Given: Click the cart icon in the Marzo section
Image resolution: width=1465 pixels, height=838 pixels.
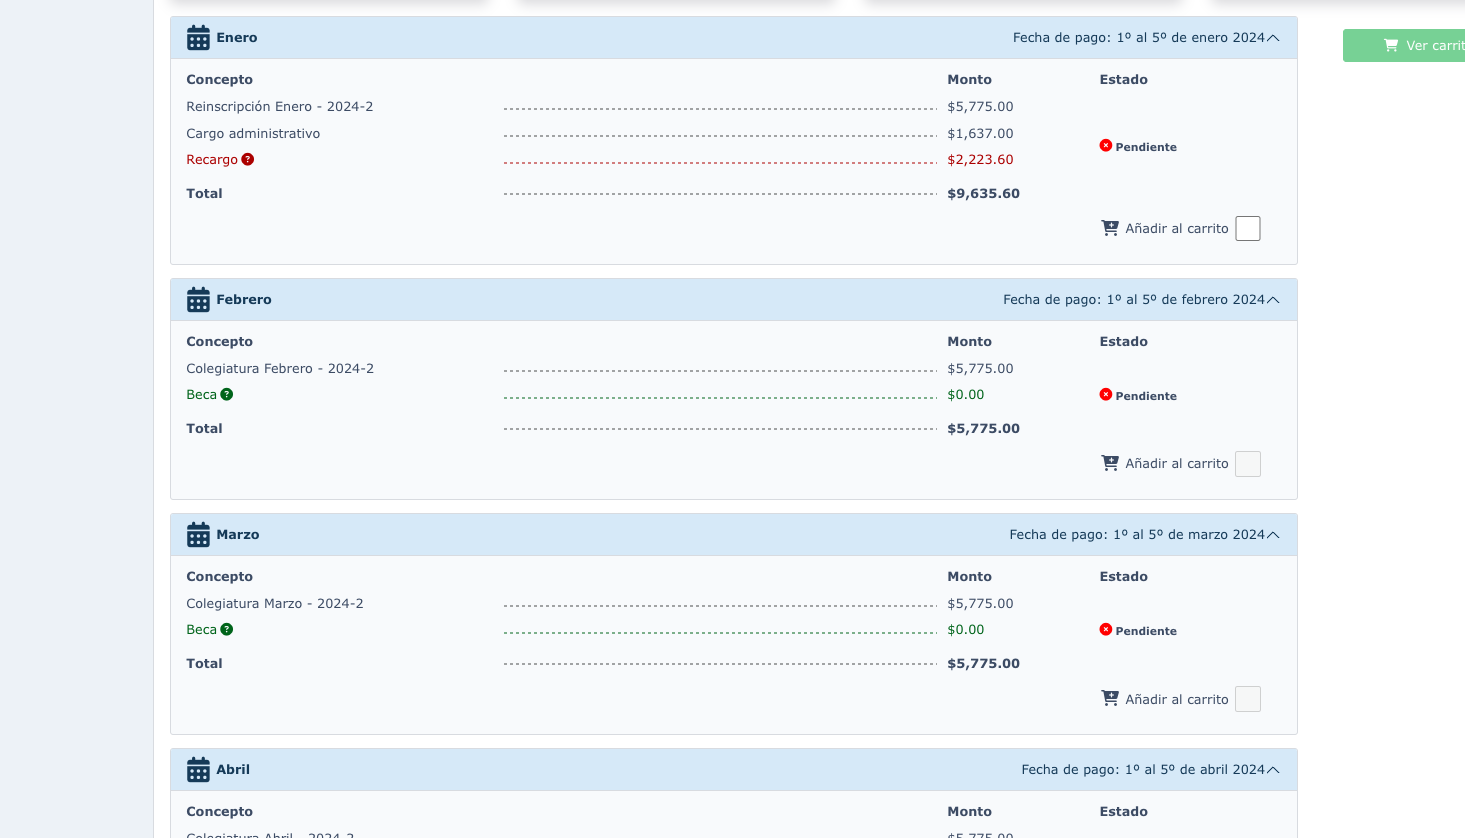Looking at the screenshot, I should [1110, 698].
